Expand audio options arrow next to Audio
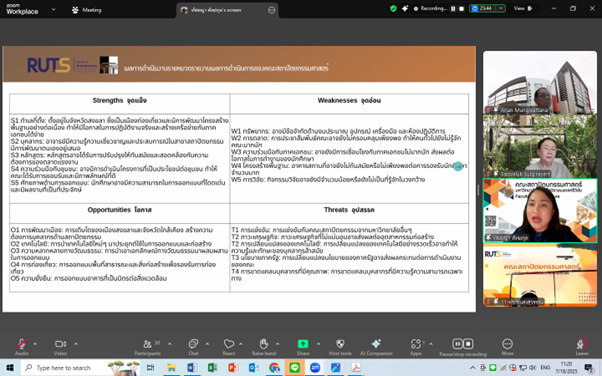The width and height of the screenshot is (602, 376). 35,344
